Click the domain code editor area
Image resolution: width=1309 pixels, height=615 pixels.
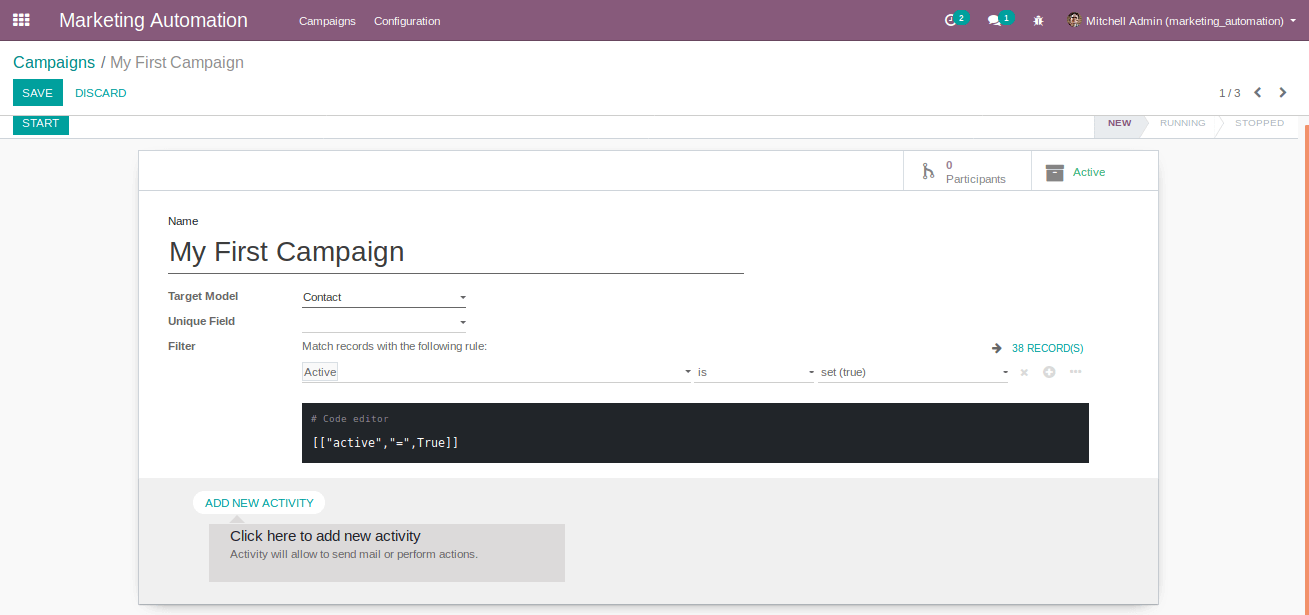click(695, 433)
